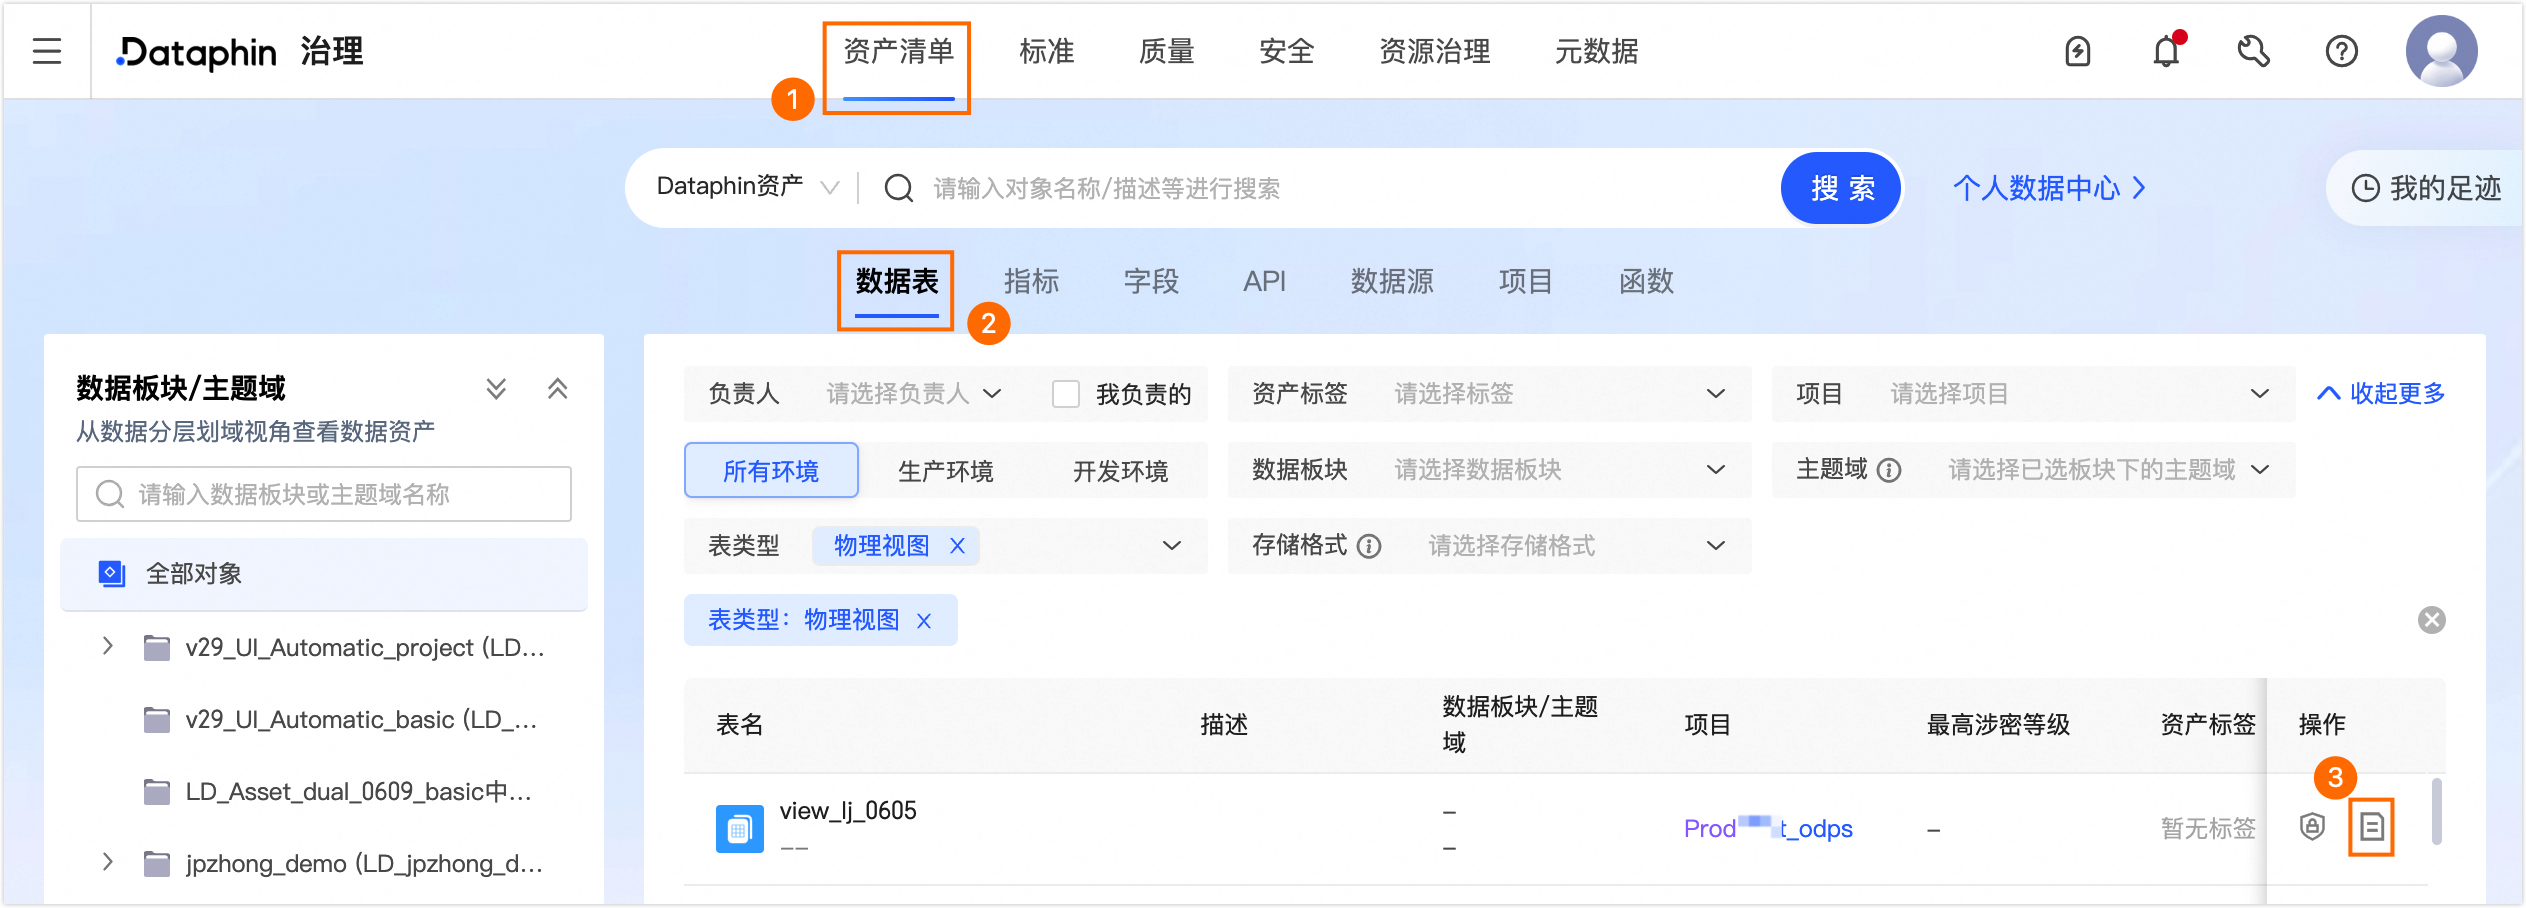Open the help question-mark icon
The height and width of the screenshot is (908, 2526).
point(2341,51)
